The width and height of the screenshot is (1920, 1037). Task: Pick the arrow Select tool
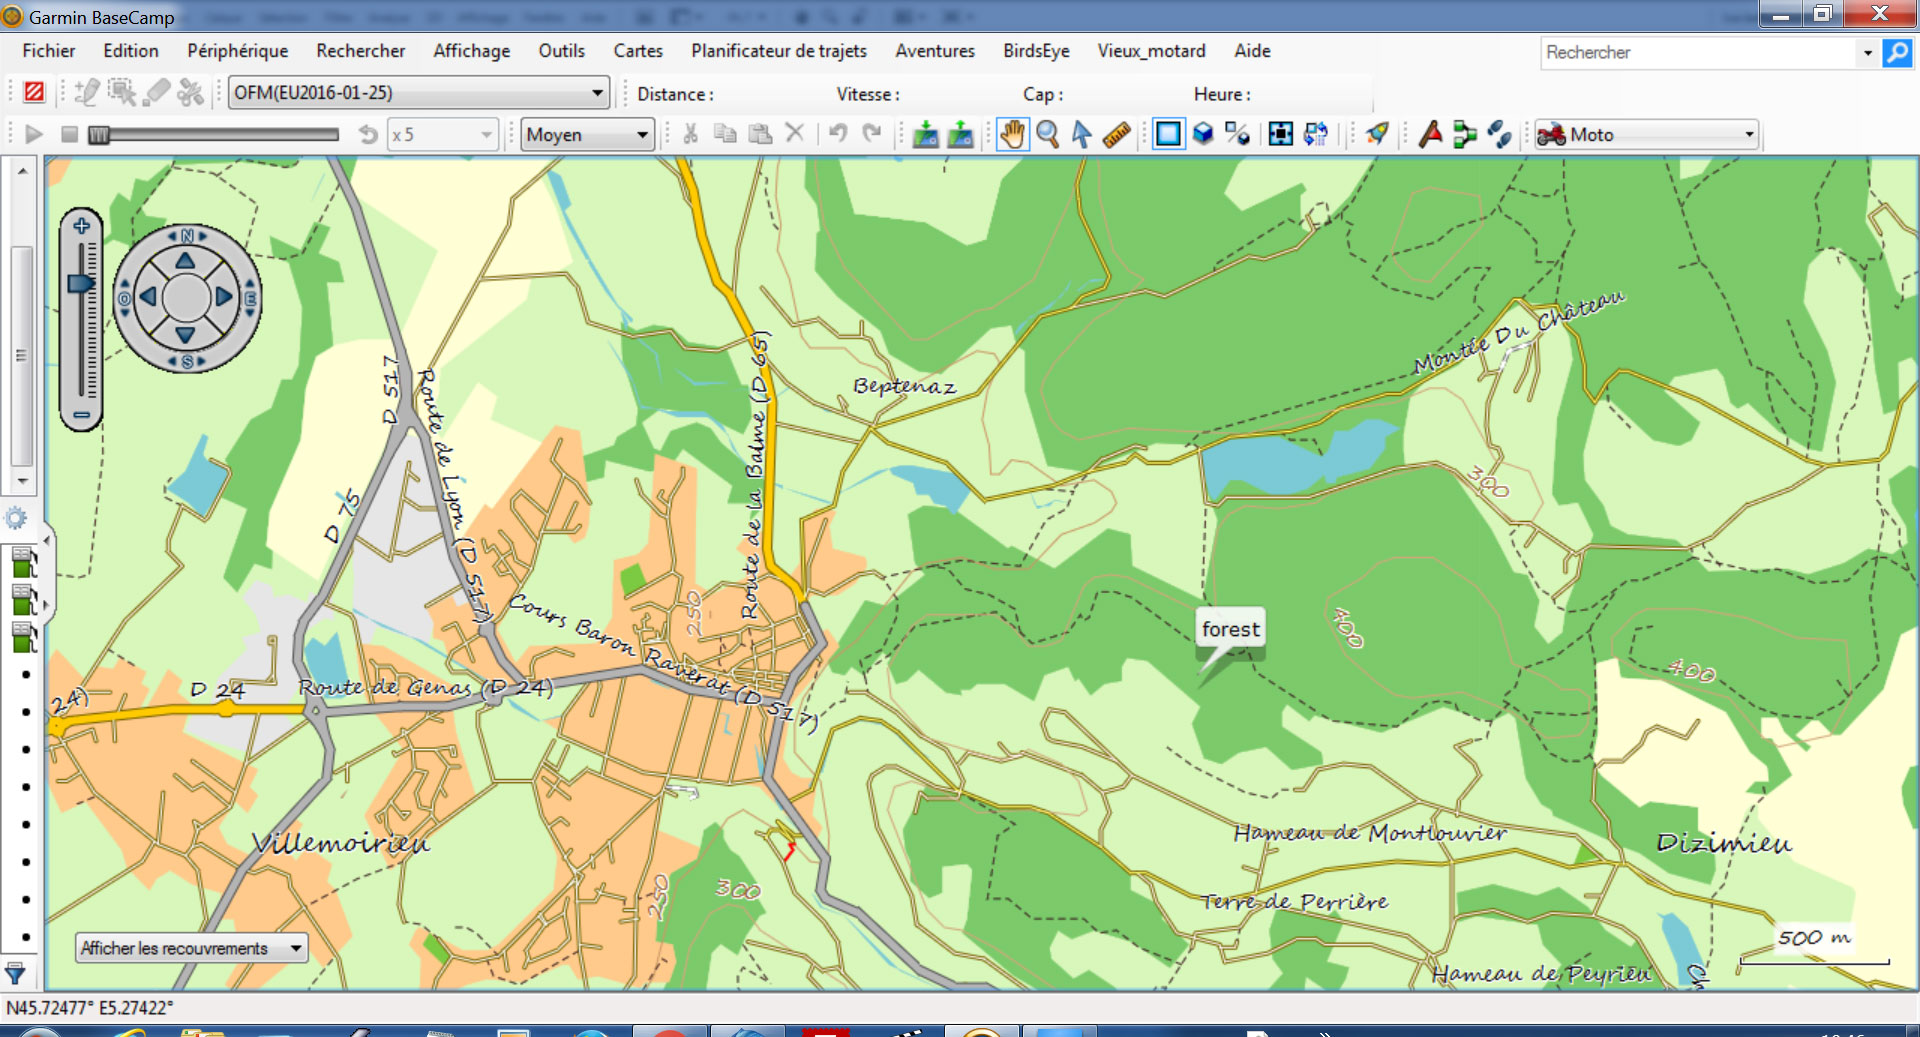pos(1081,134)
